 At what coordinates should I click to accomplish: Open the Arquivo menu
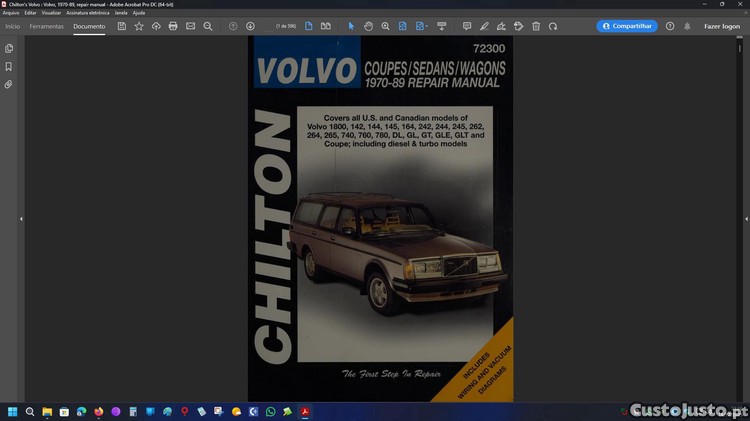[11, 13]
